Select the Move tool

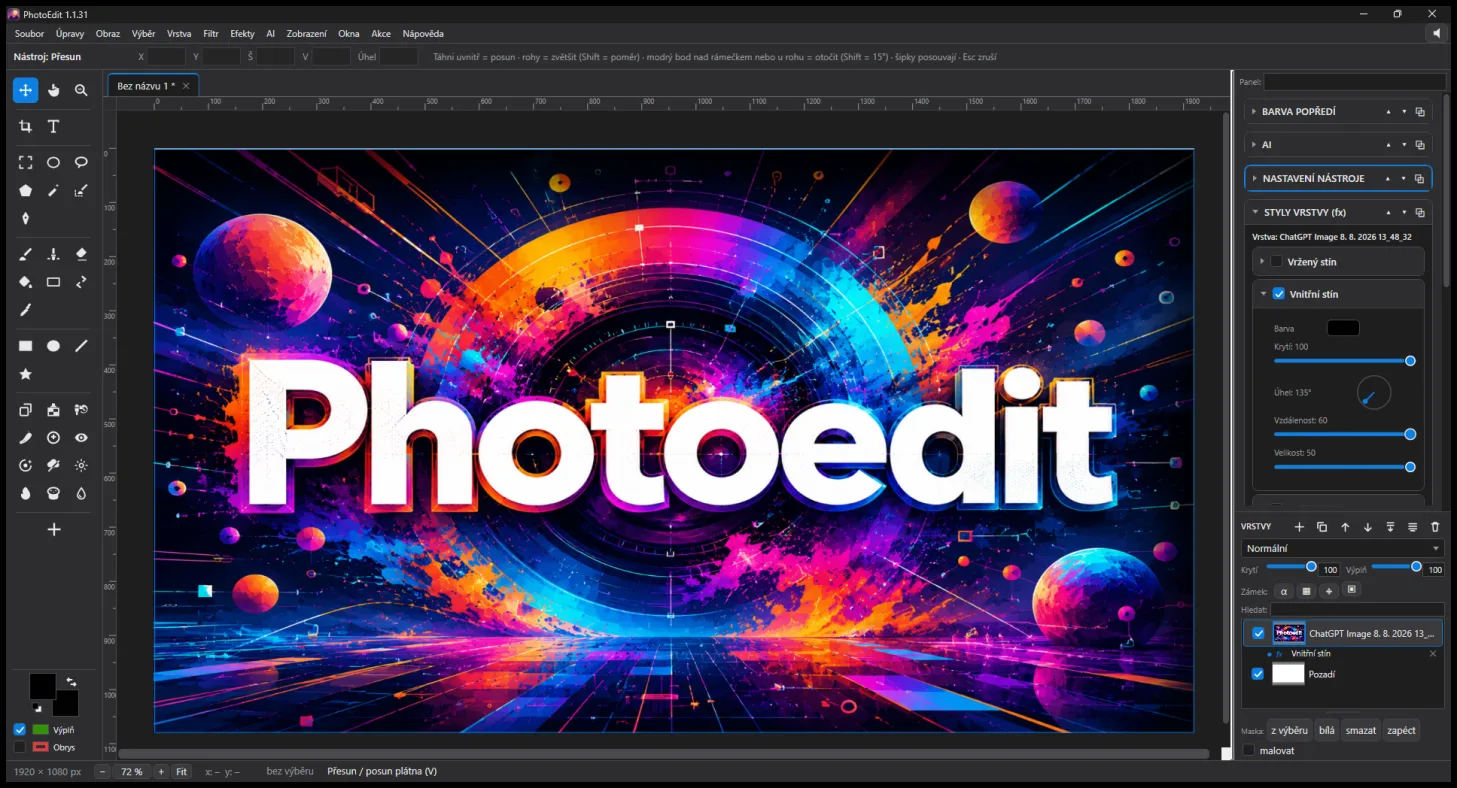click(x=26, y=90)
